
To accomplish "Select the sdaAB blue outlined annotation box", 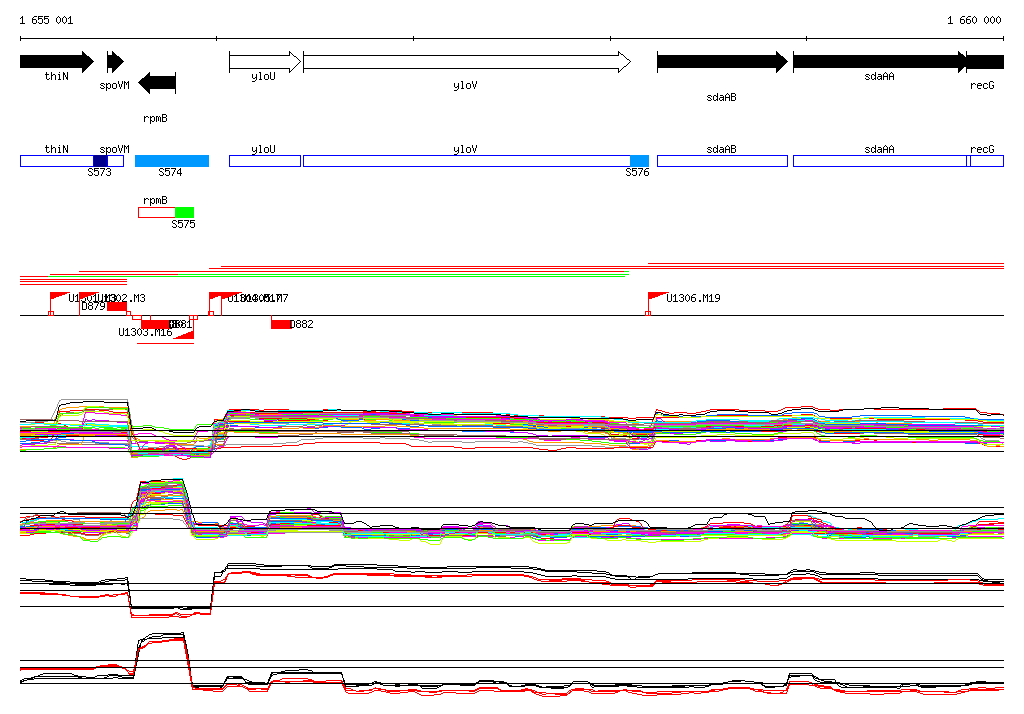I will [x=721, y=161].
